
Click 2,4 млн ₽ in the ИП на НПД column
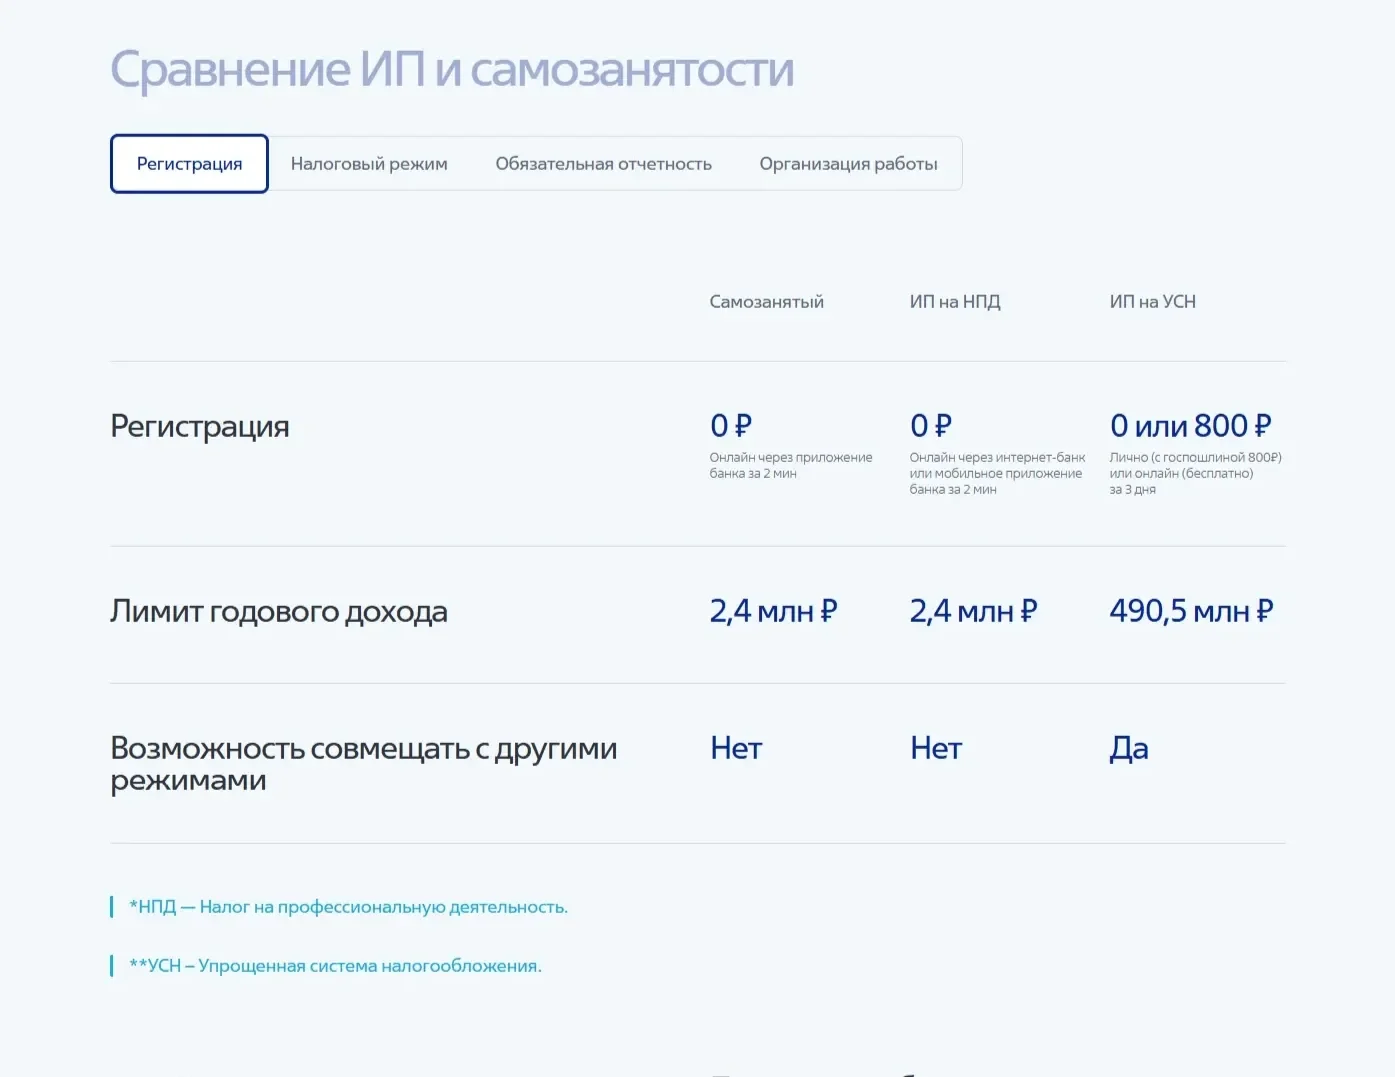pos(974,611)
